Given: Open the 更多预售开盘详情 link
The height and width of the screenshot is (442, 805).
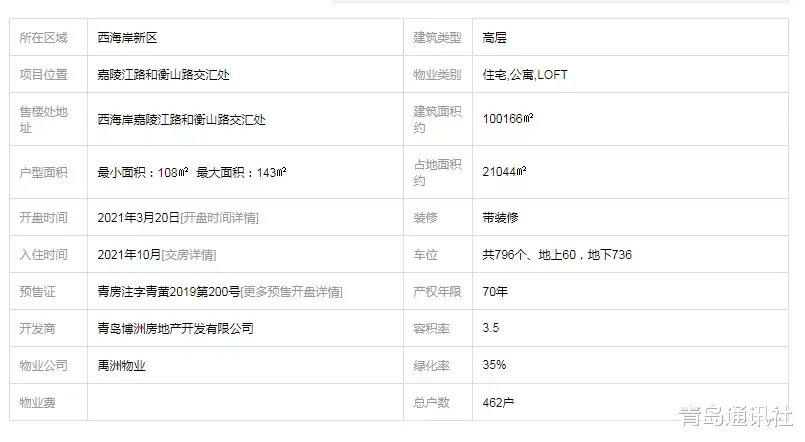Looking at the screenshot, I should pyautogui.click(x=292, y=292).
